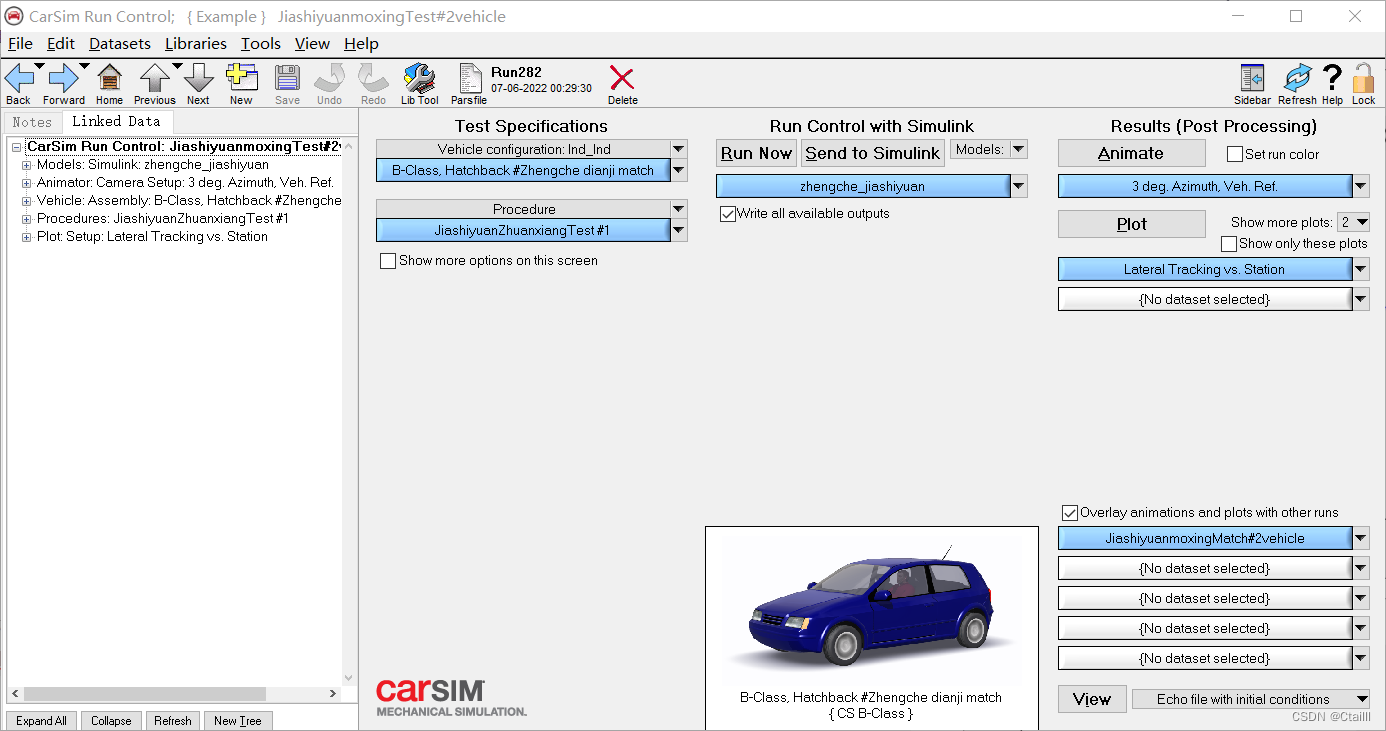This screenshot has height=731, width=1386.
Task: Switch to the Notes tab
Action: coord(32,122)
